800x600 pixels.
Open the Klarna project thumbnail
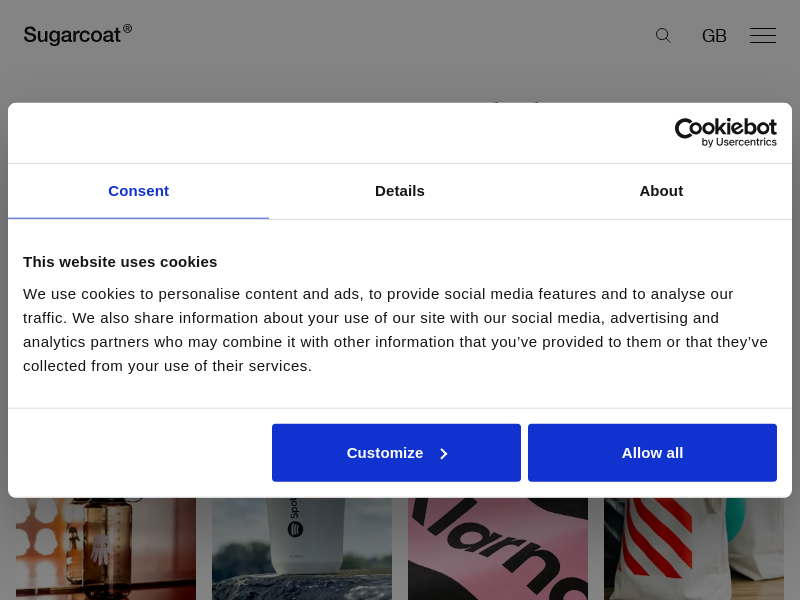click(x=497, y=550)
